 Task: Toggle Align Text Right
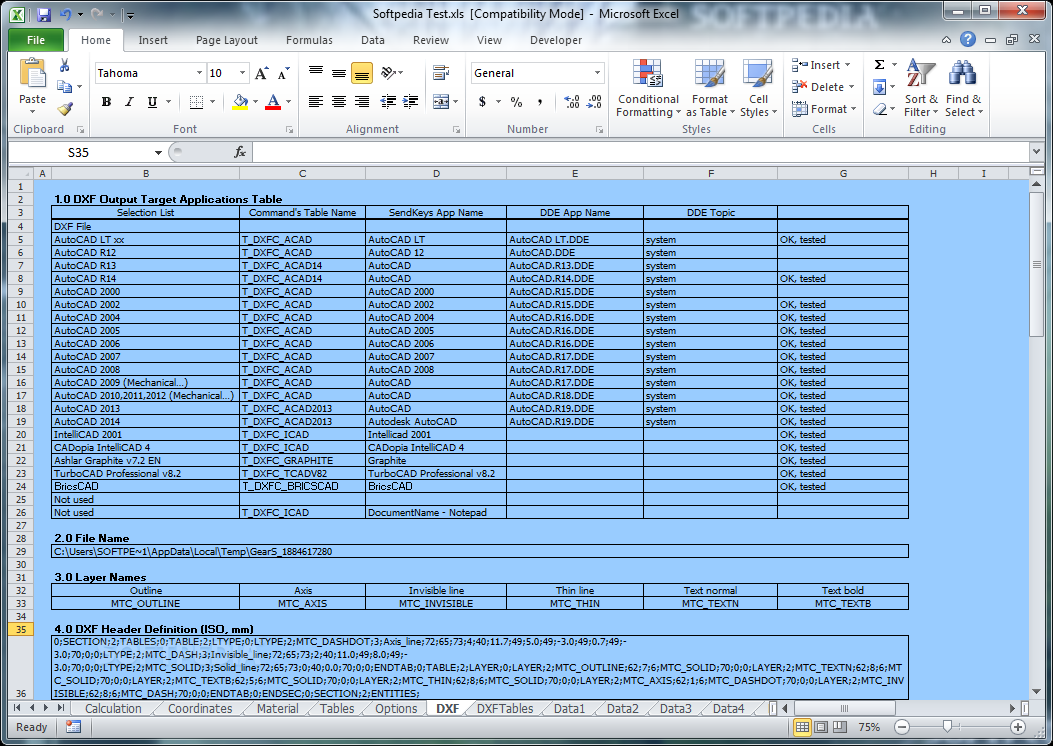[x=362, y=101]
